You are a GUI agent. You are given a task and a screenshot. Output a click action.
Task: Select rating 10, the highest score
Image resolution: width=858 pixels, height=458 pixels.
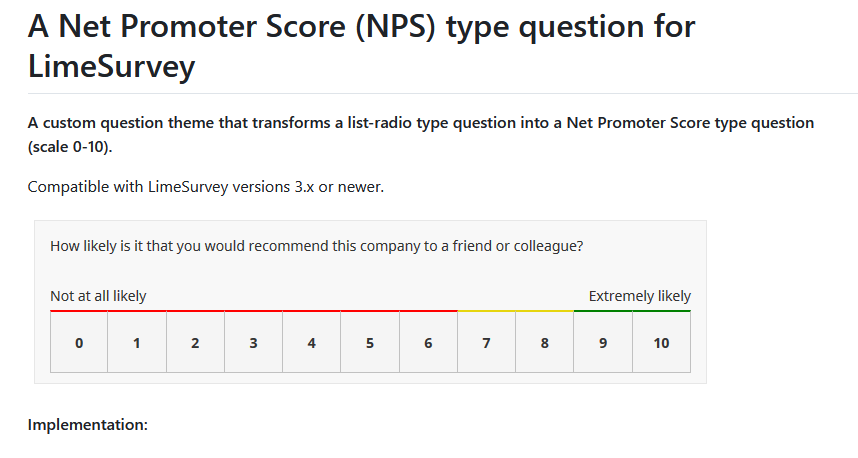point(661,343)
